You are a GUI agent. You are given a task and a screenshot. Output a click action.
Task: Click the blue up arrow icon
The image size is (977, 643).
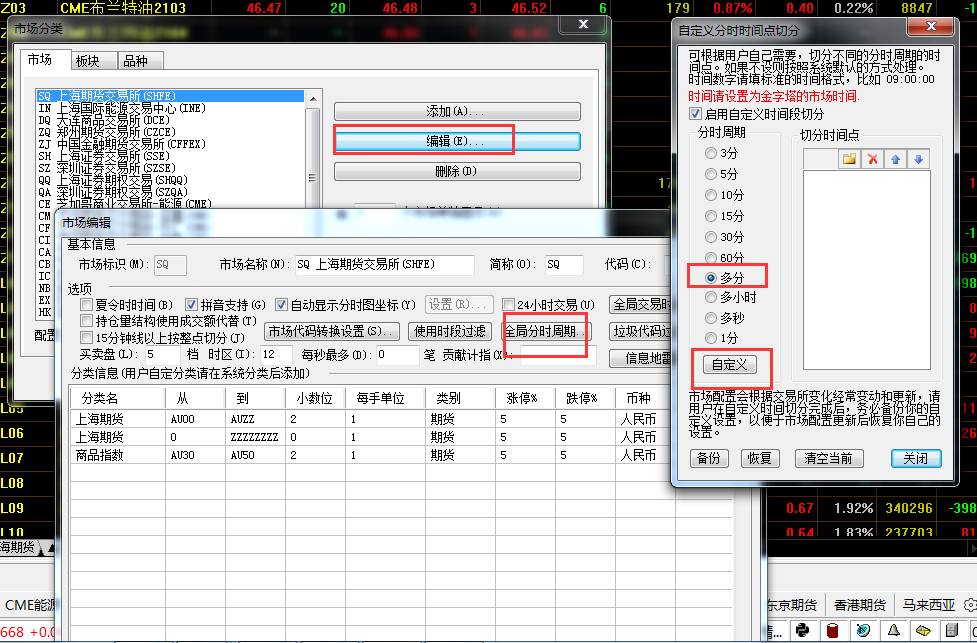tap(896, 159)
